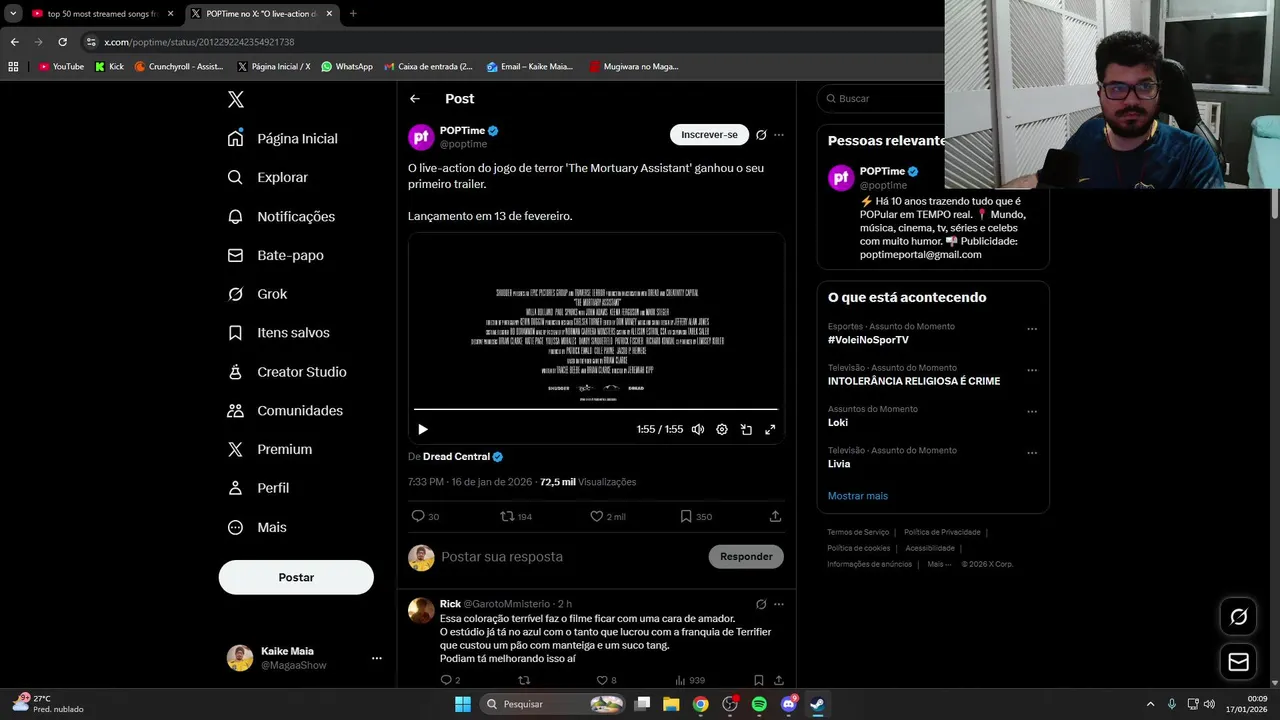1280x720 pixels.
Task: Open the tab search dropdown
Action: (x=13, y=14)
